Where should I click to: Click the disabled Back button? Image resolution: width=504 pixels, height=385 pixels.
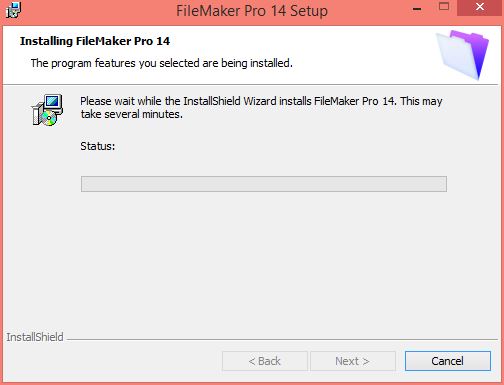(265, 361)
